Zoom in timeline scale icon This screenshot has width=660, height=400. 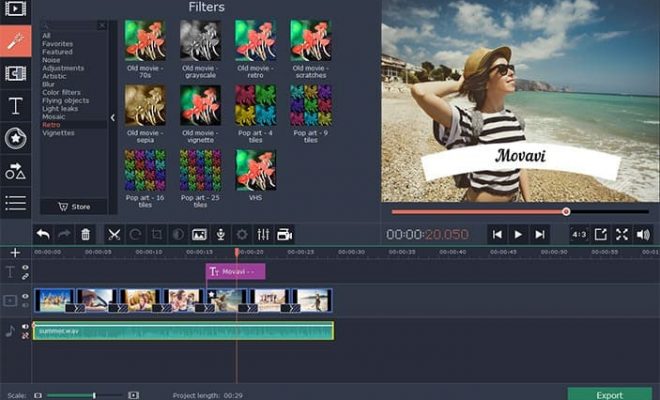(133, 395)
